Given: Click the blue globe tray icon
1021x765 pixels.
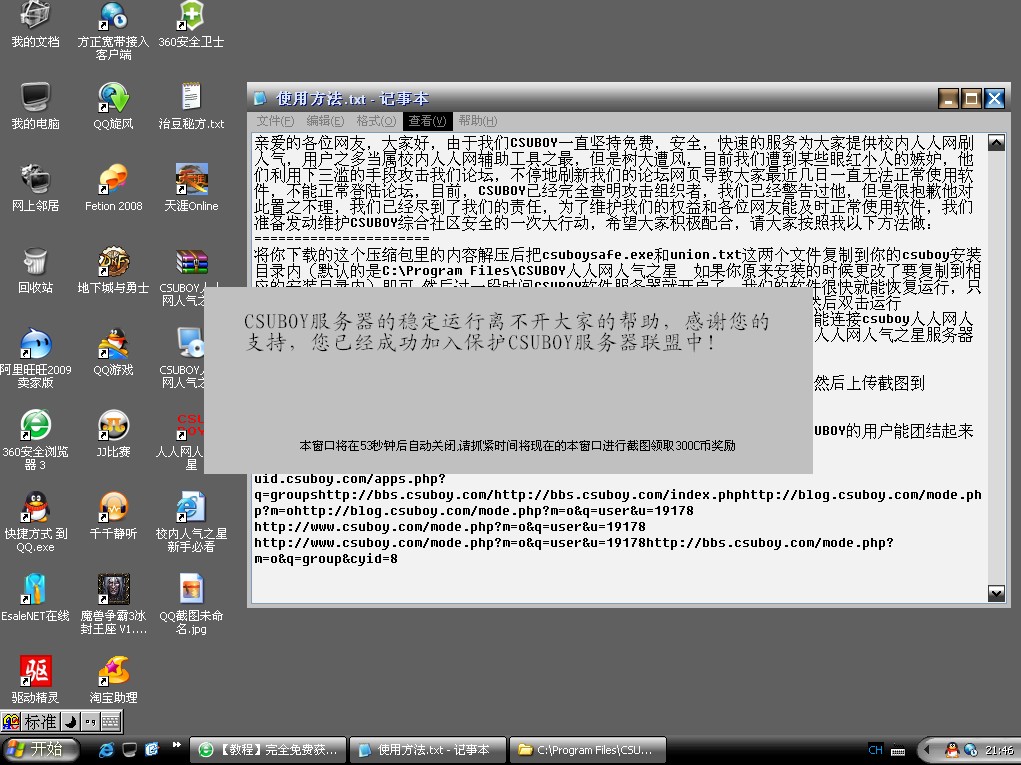Looking at the screenshot, I should [971, 750].
